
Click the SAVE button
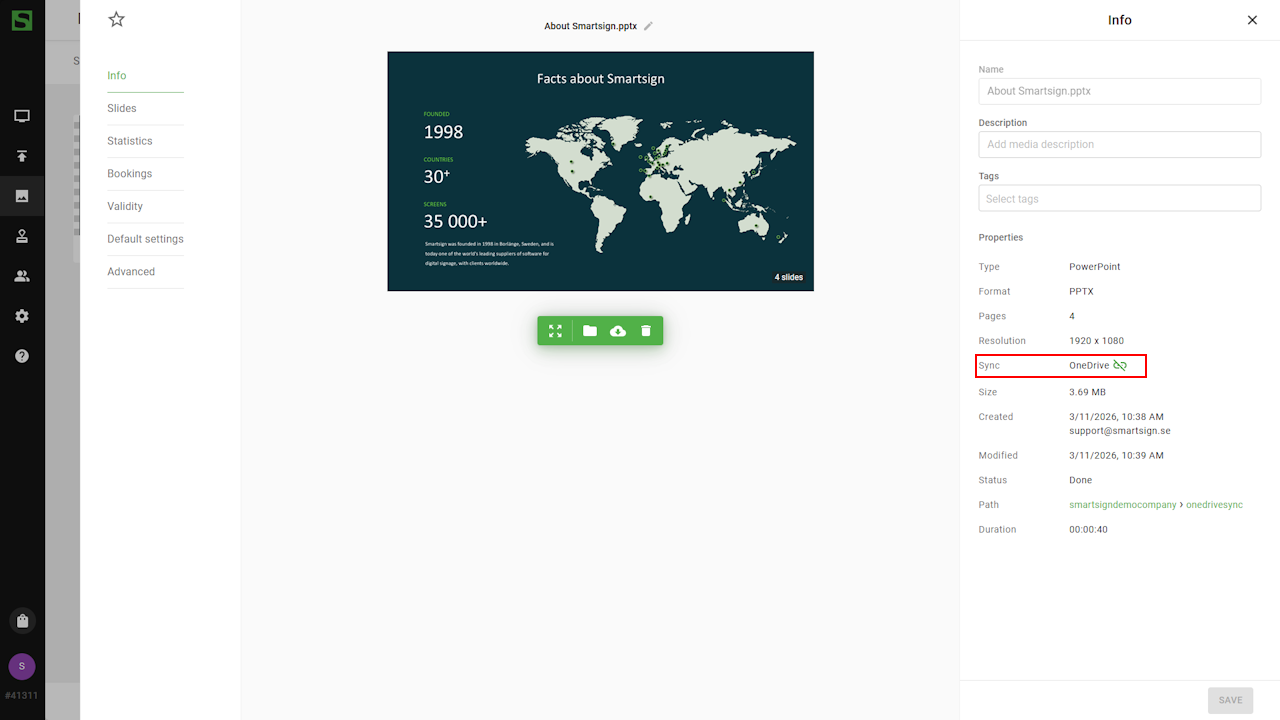tap(1230, 700)
